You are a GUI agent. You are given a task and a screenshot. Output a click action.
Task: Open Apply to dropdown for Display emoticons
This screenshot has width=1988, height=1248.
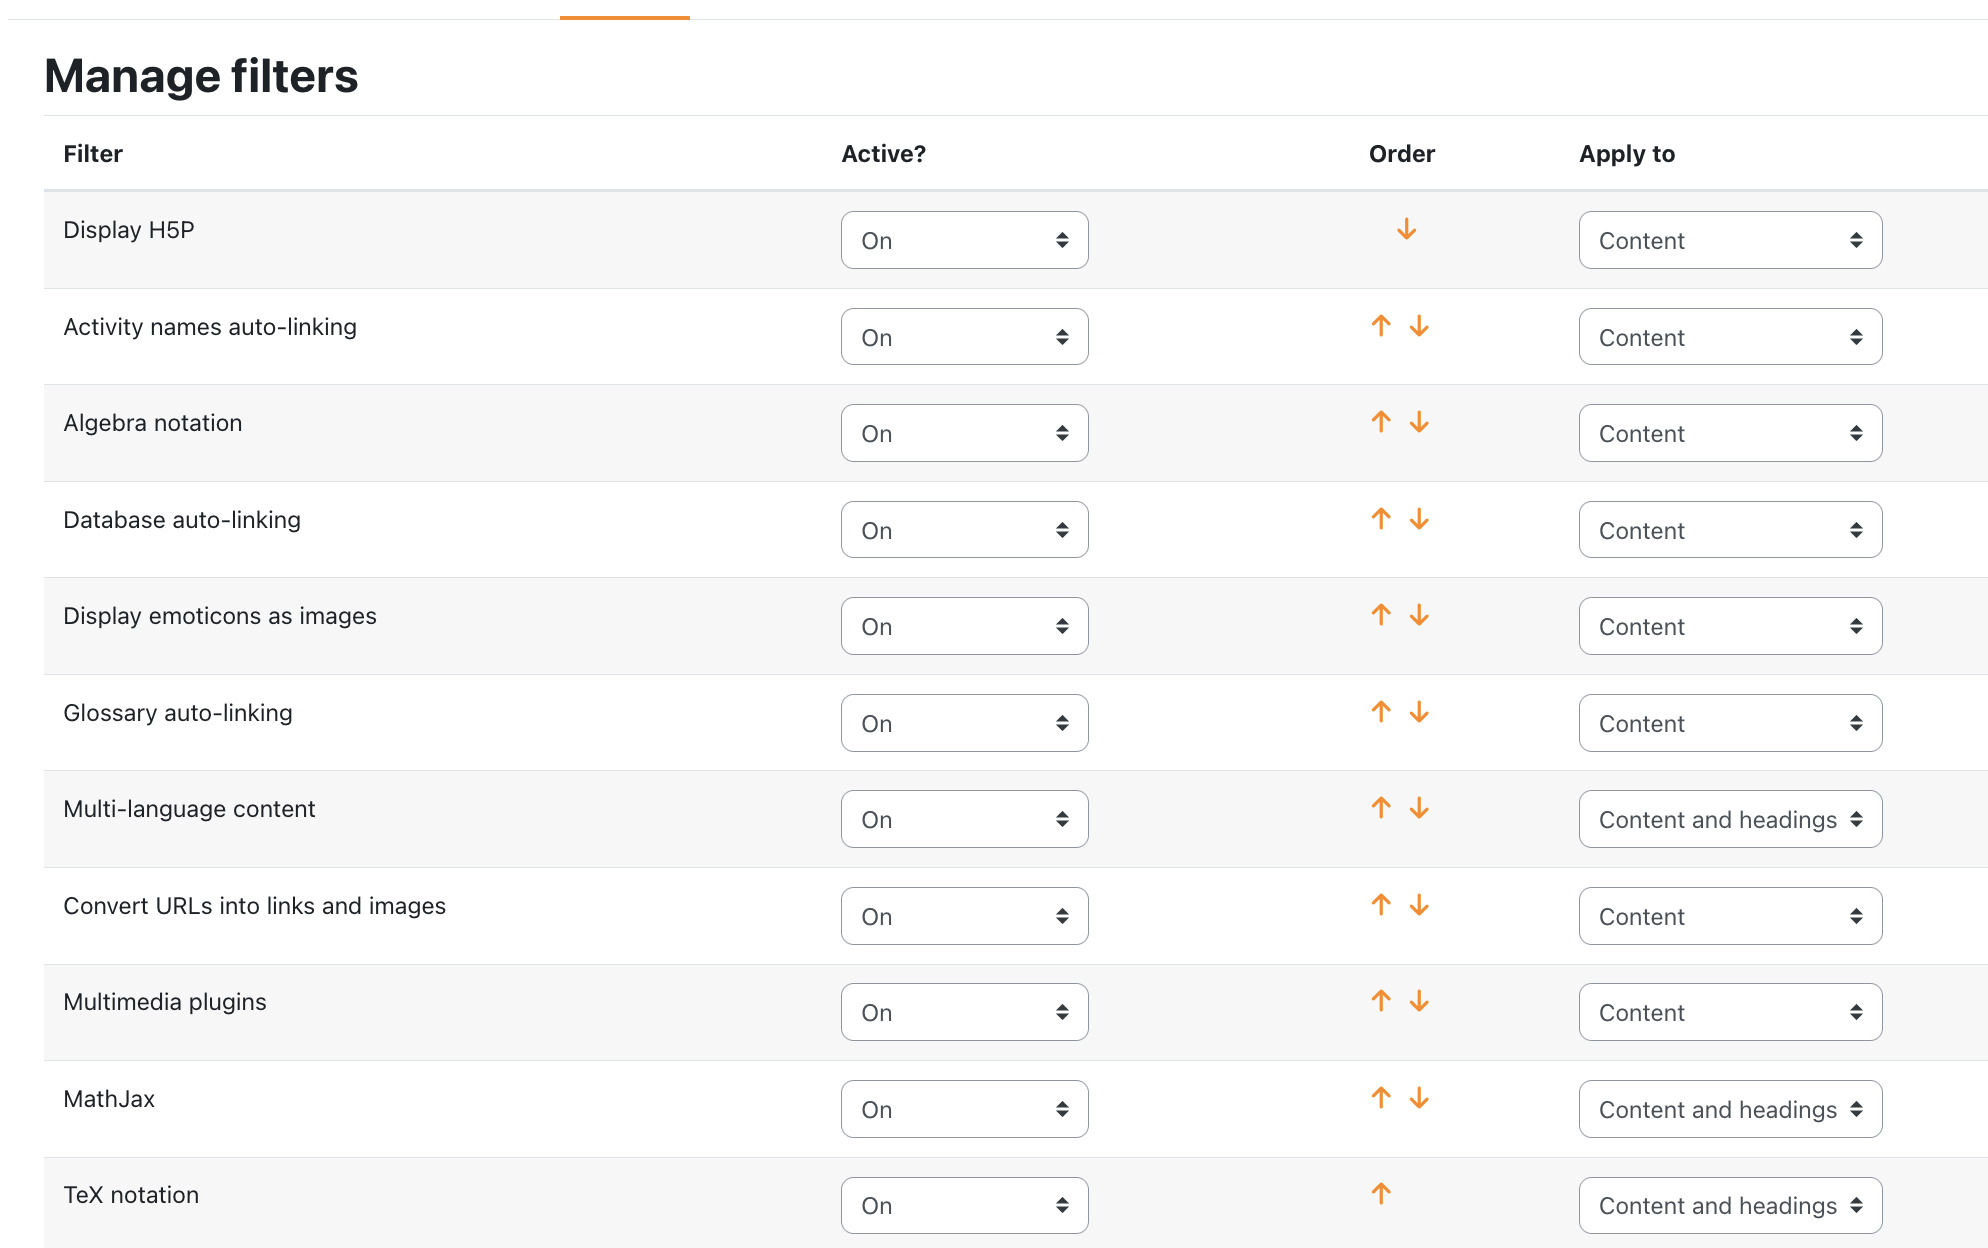coord(1730,626)
